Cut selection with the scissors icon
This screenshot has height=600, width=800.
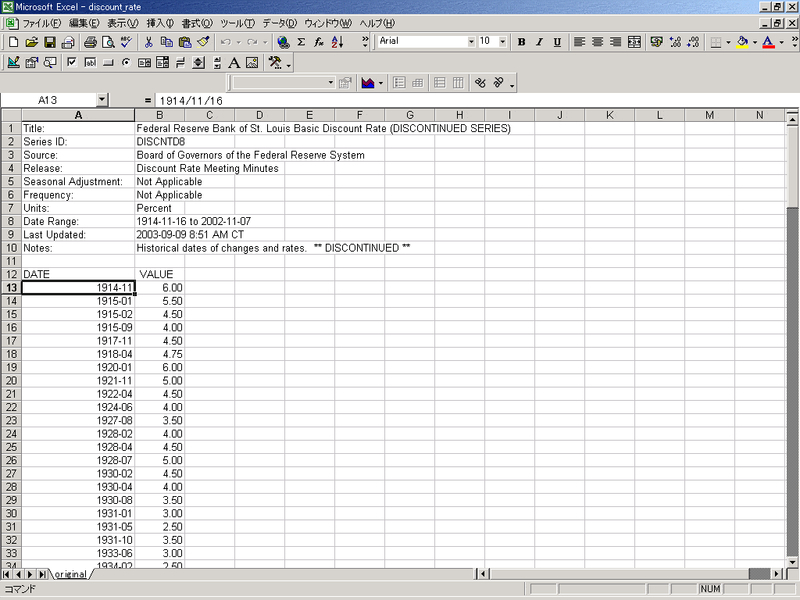148,42
